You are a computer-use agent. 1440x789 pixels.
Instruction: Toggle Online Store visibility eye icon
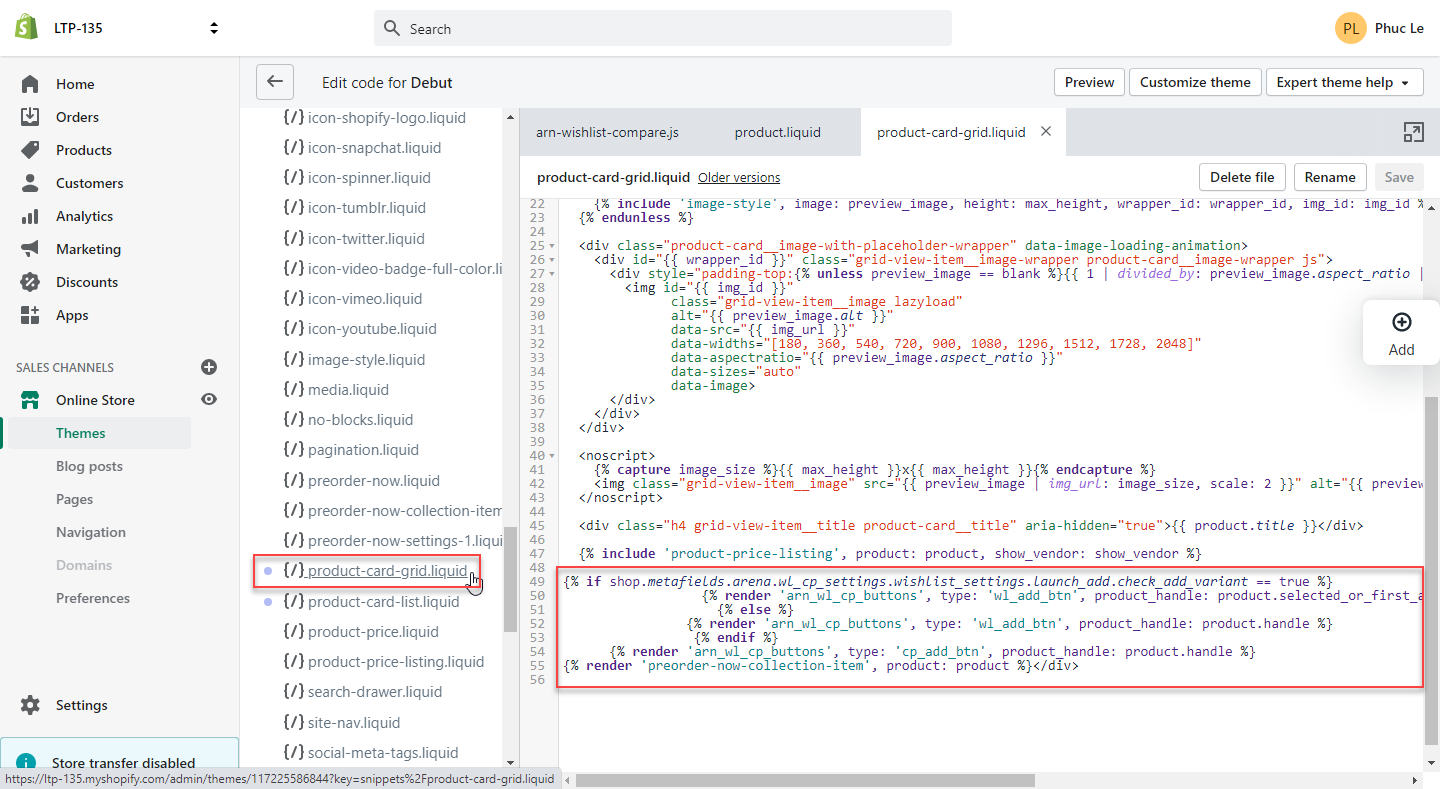[208, 399]
